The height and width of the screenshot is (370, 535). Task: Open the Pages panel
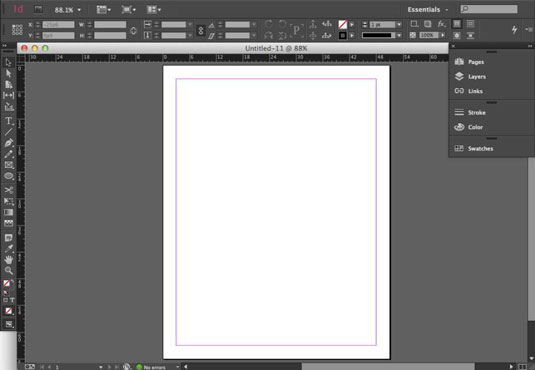[469, 62]
